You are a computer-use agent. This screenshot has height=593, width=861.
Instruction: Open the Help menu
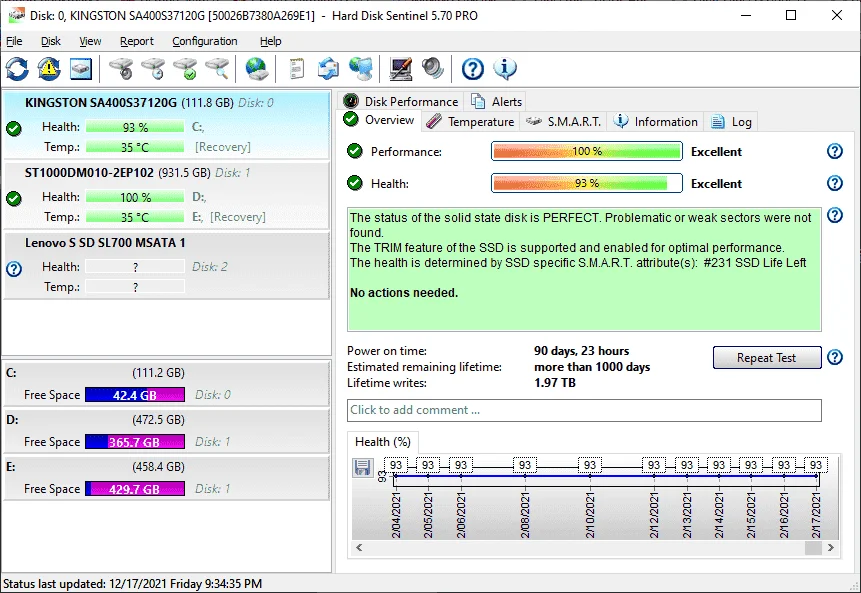[x=270, y=41]
